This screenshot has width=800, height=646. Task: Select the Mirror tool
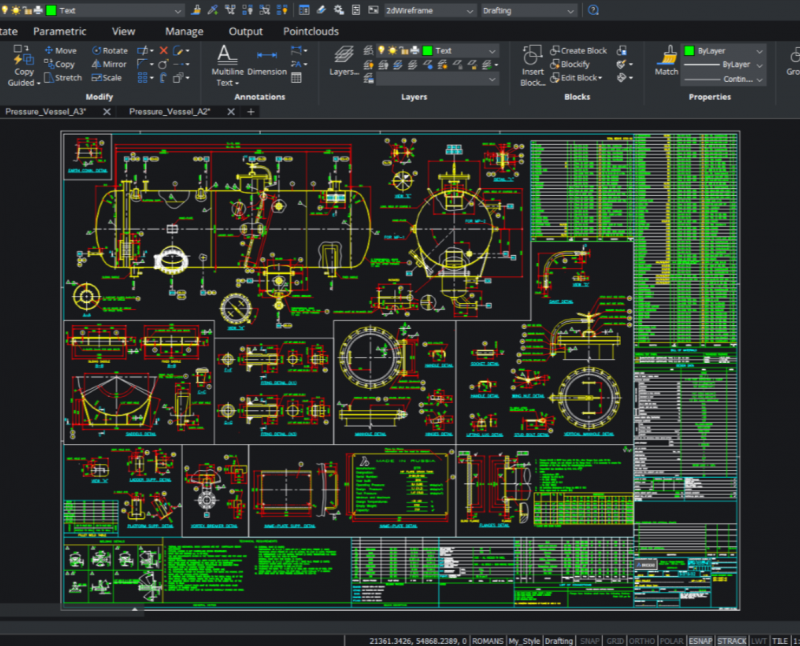coord(109,64)
